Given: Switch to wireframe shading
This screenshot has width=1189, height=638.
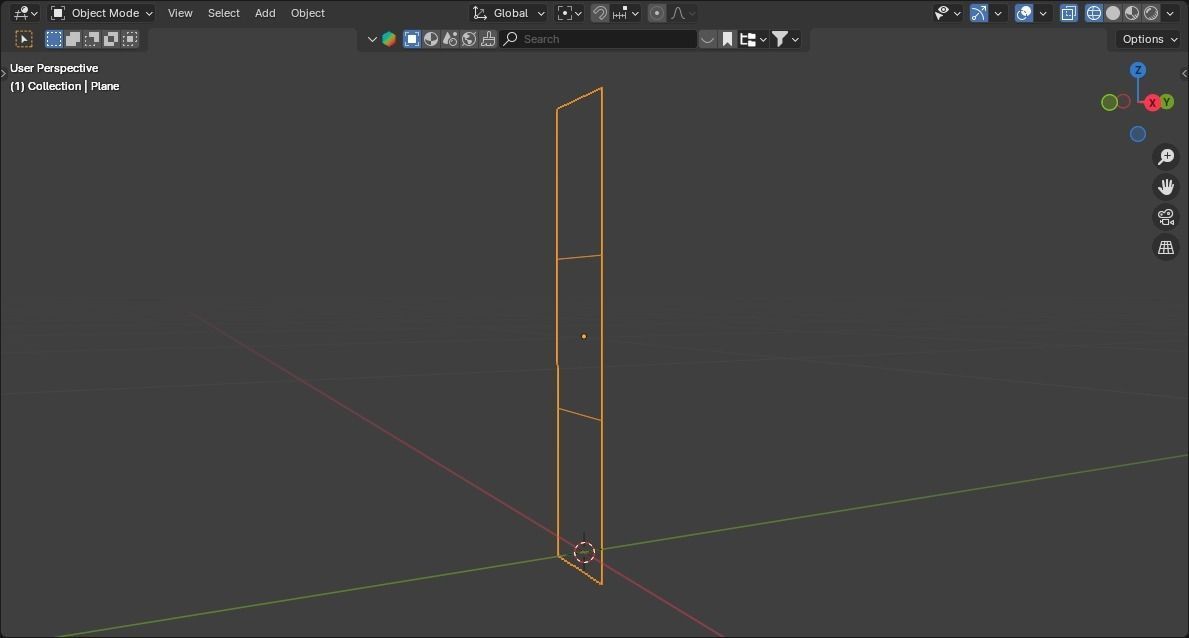Looking at the screenshot, I should pos(1093,13).
